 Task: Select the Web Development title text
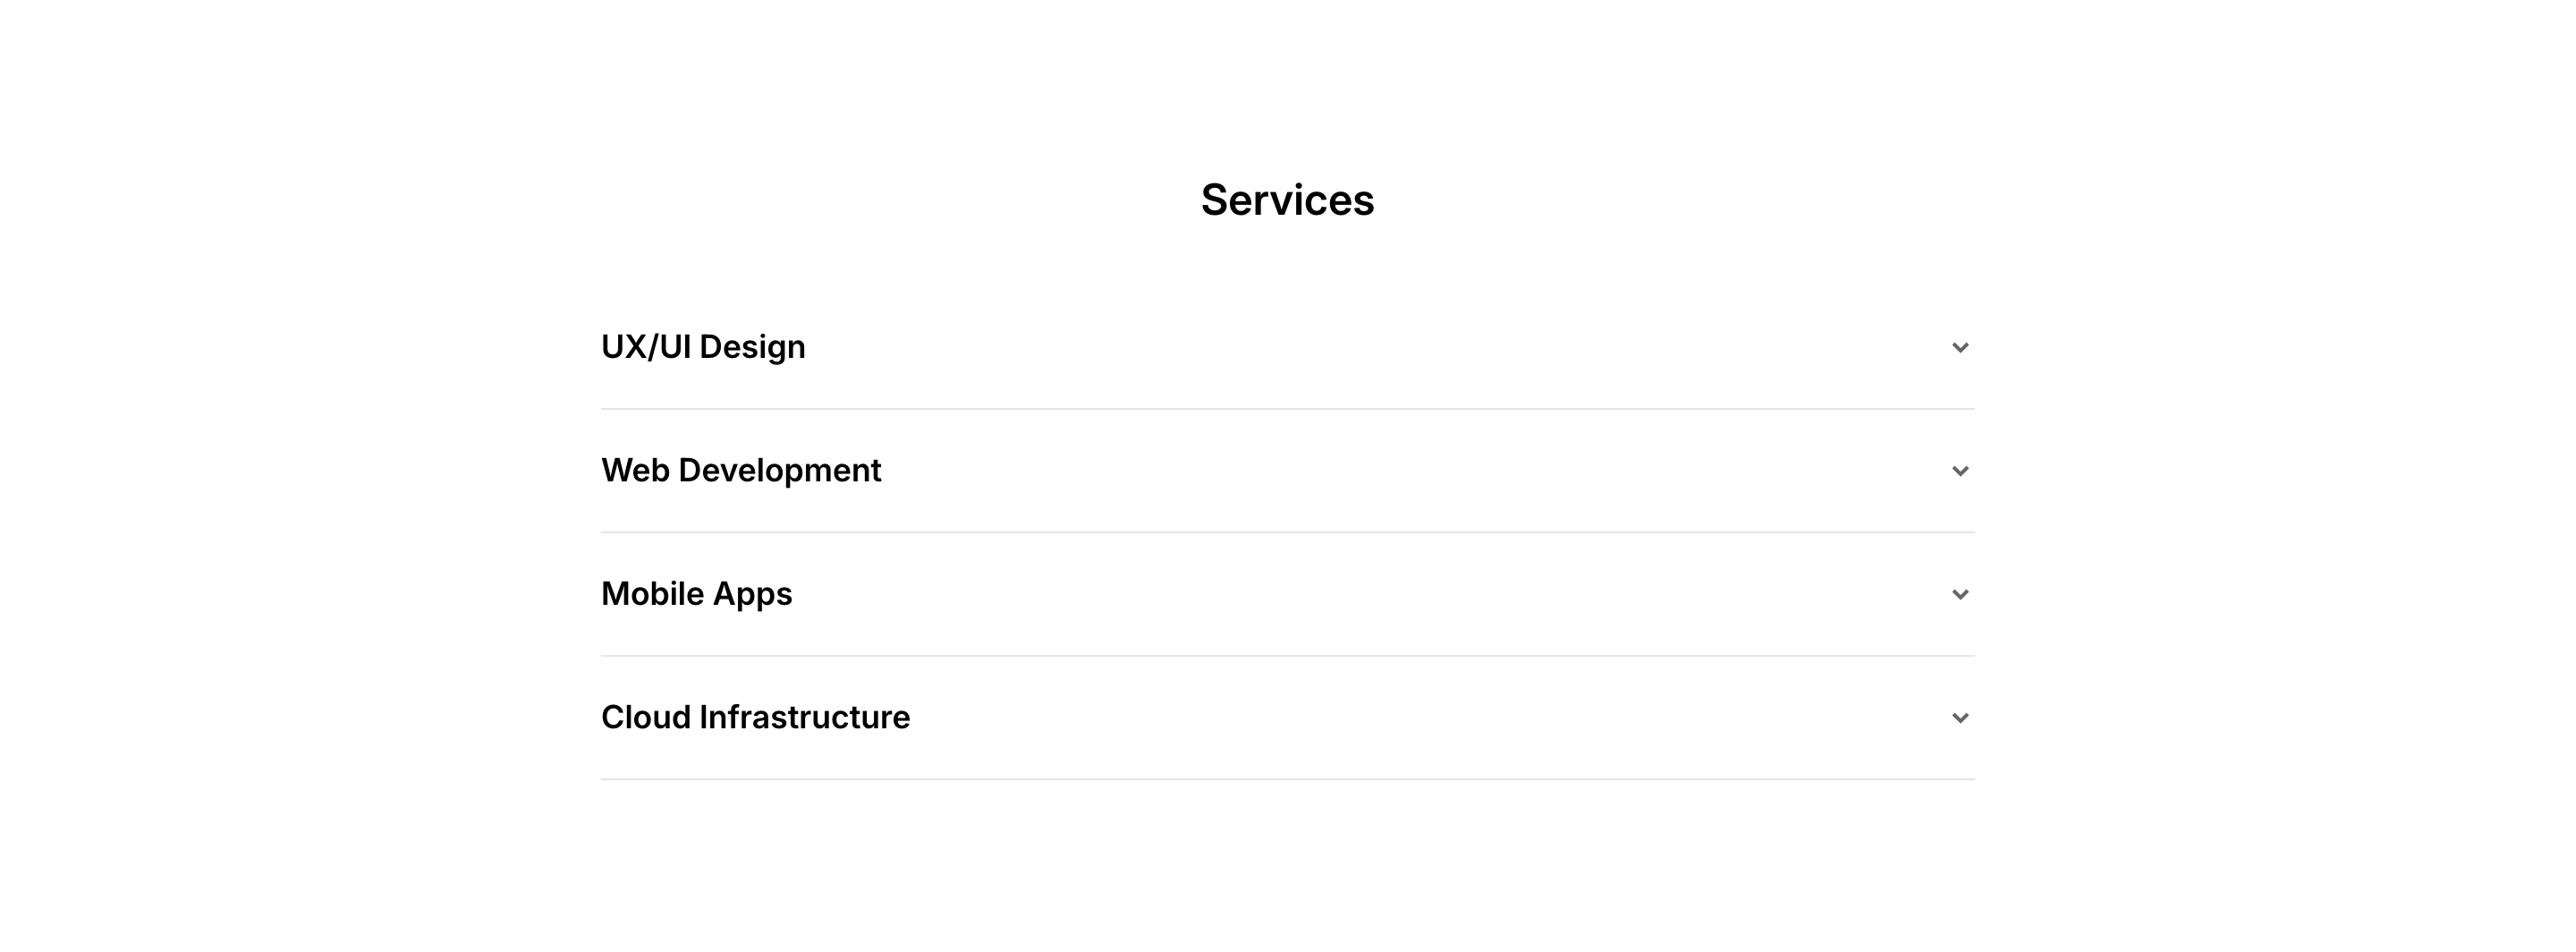tap(741, 471)
